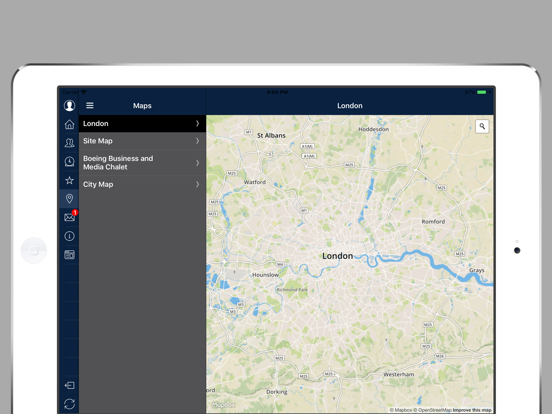Click the logout icon in sidebar

pyautogui.click(x=69, y=385)
